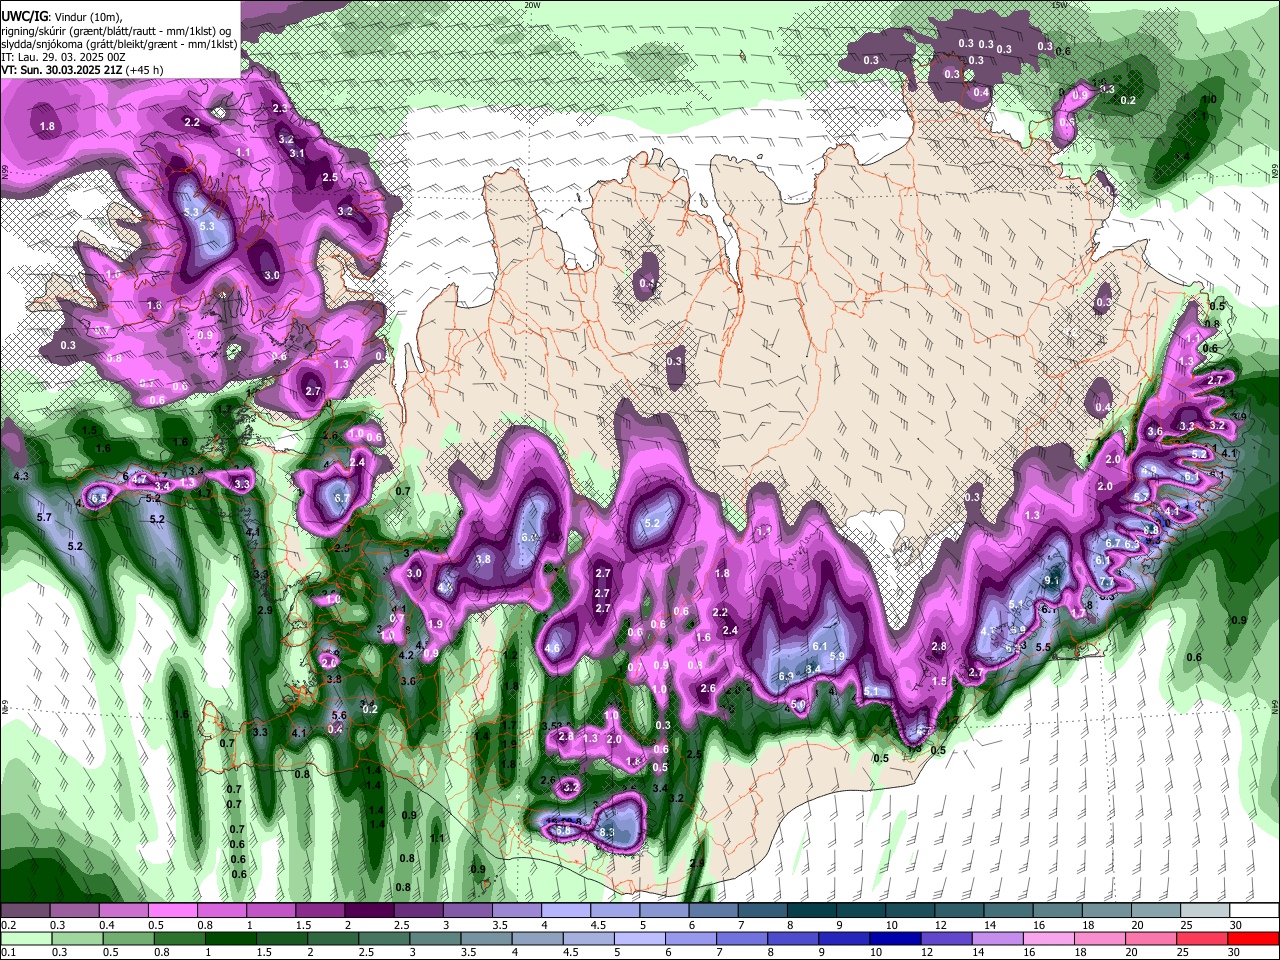Click the 'IT: Lau. 29. 03. 2025 00Z' line

click(63, 57)
